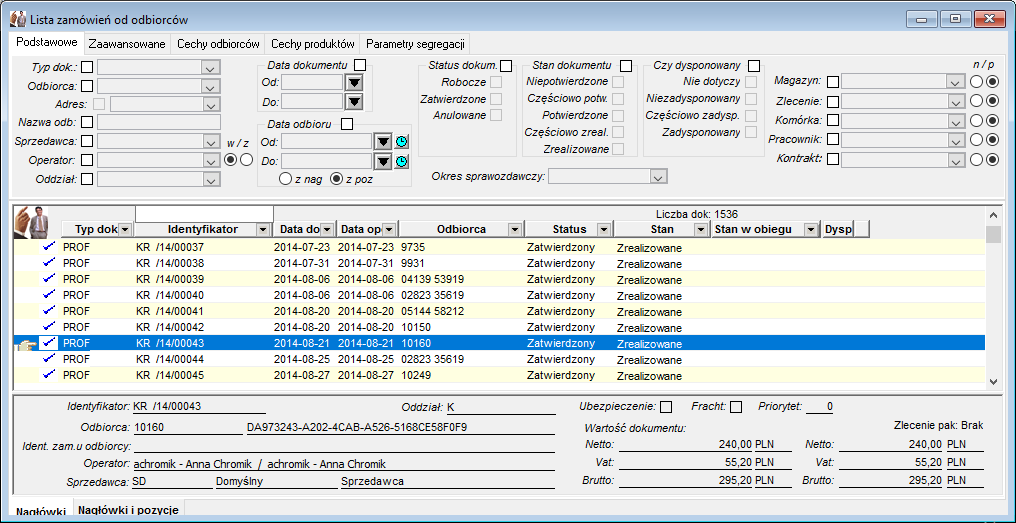Click the list's scroll up arrow
Screen dimensions: 1016x523
(x=993, y=214)
